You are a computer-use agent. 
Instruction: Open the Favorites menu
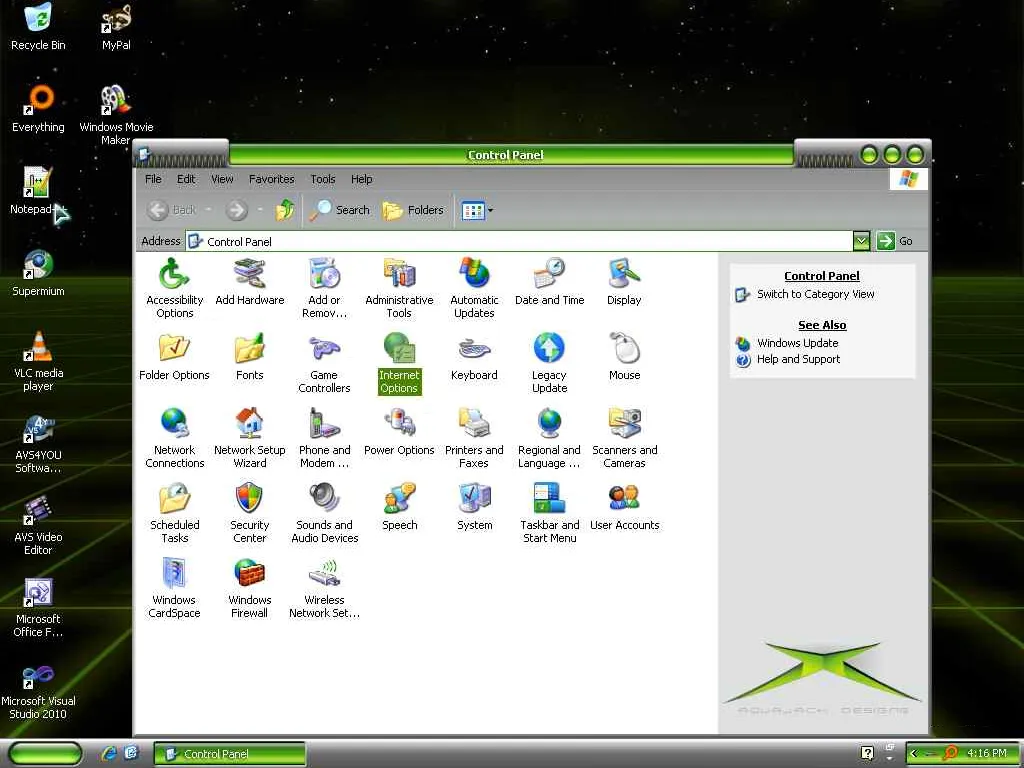click(272, 179)
